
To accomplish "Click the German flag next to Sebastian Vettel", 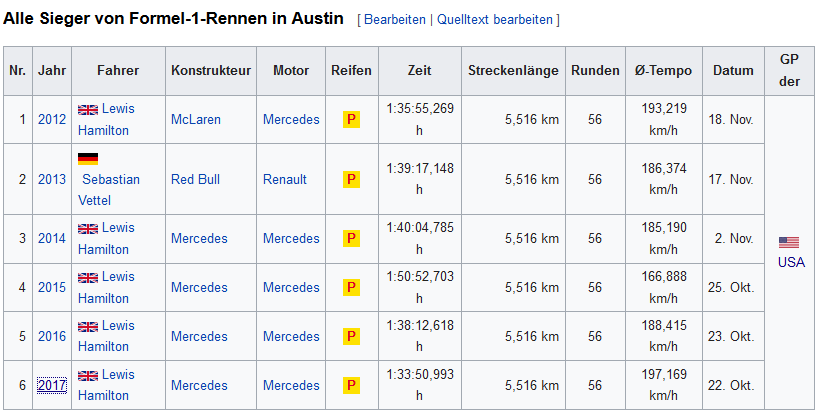I will point(88,158).
